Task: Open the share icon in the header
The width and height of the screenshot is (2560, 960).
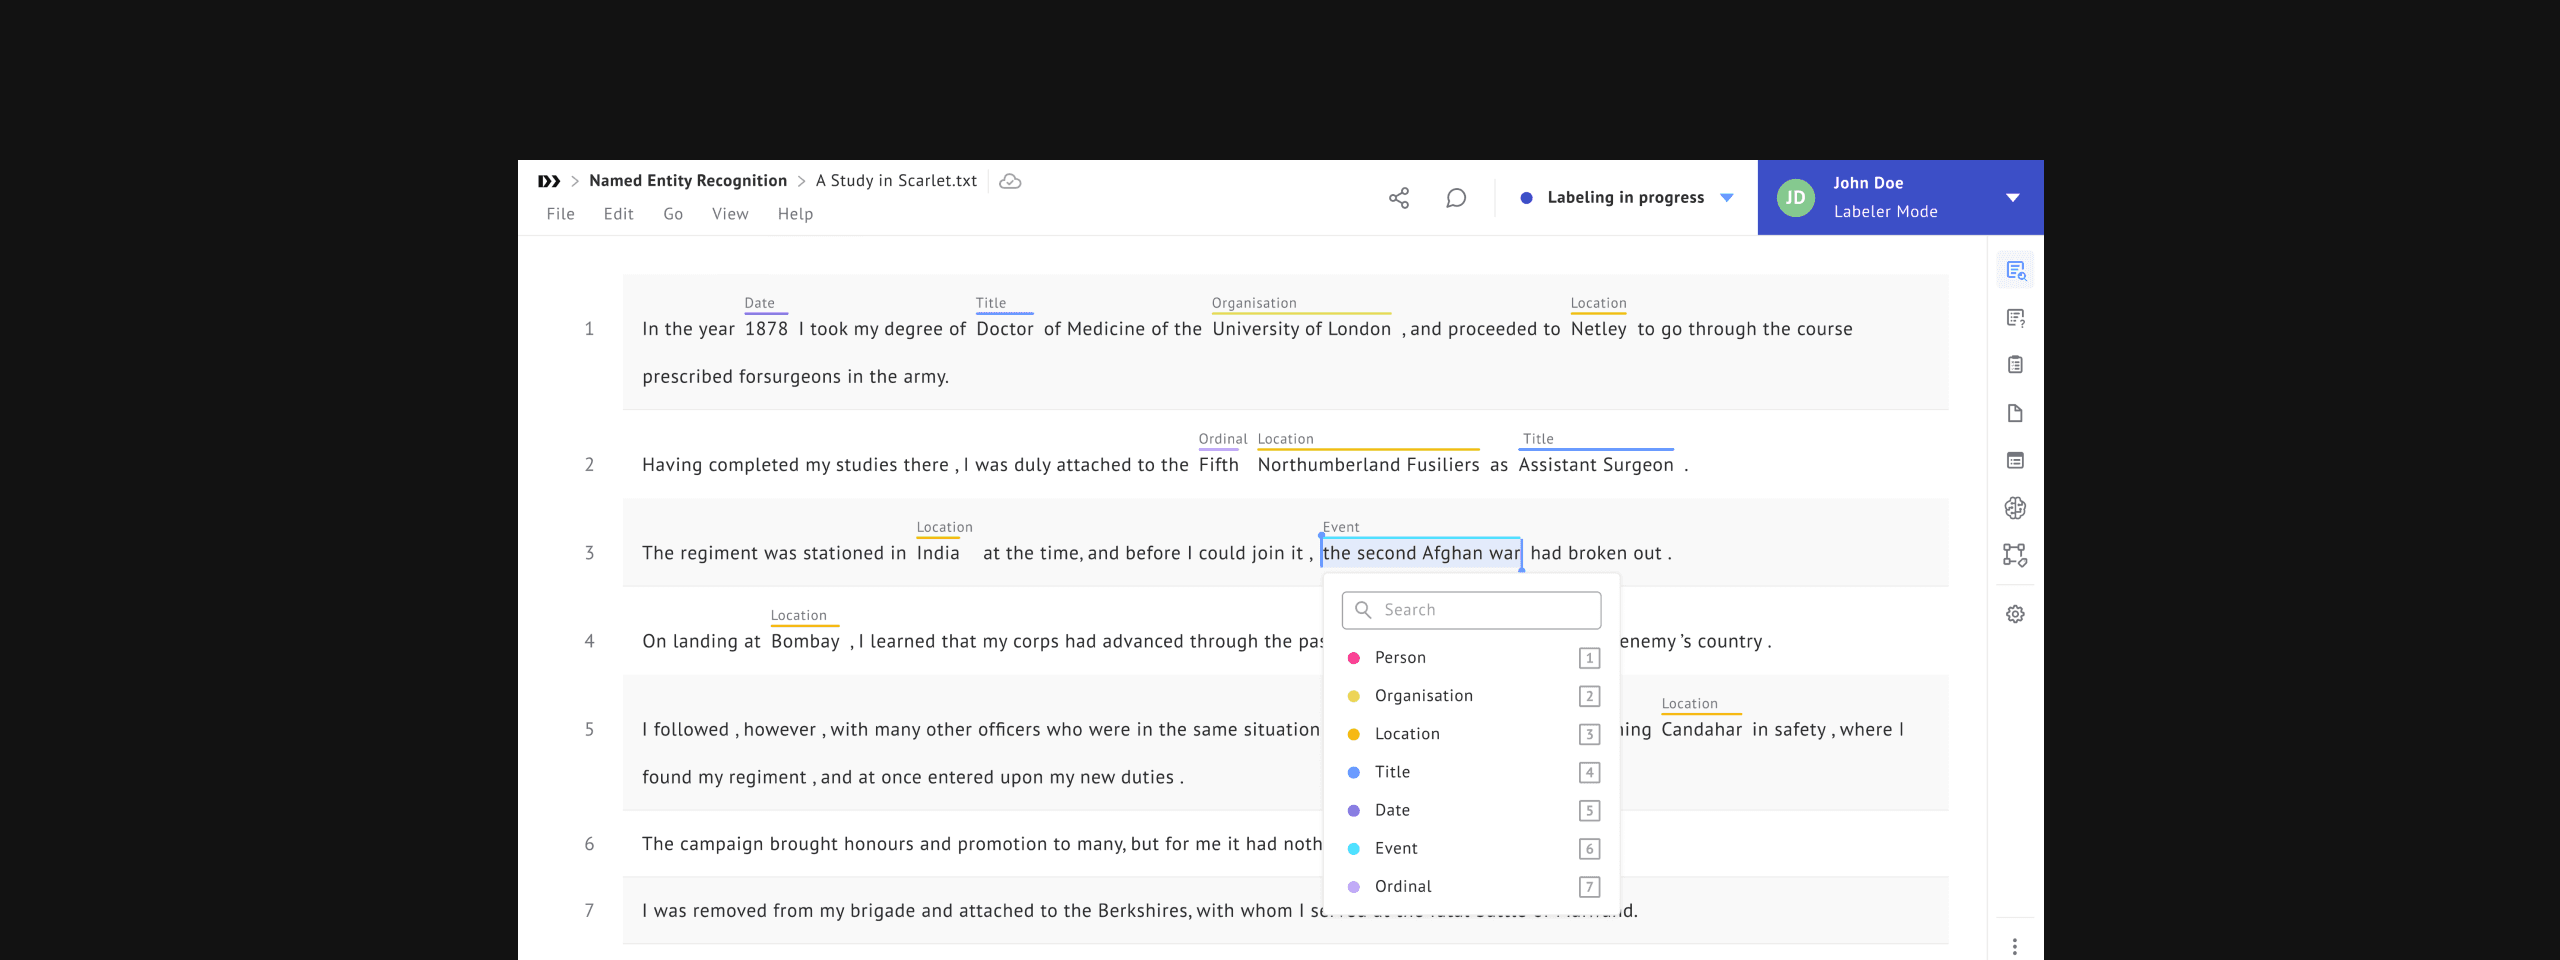Action: [x=1399, y=198]
